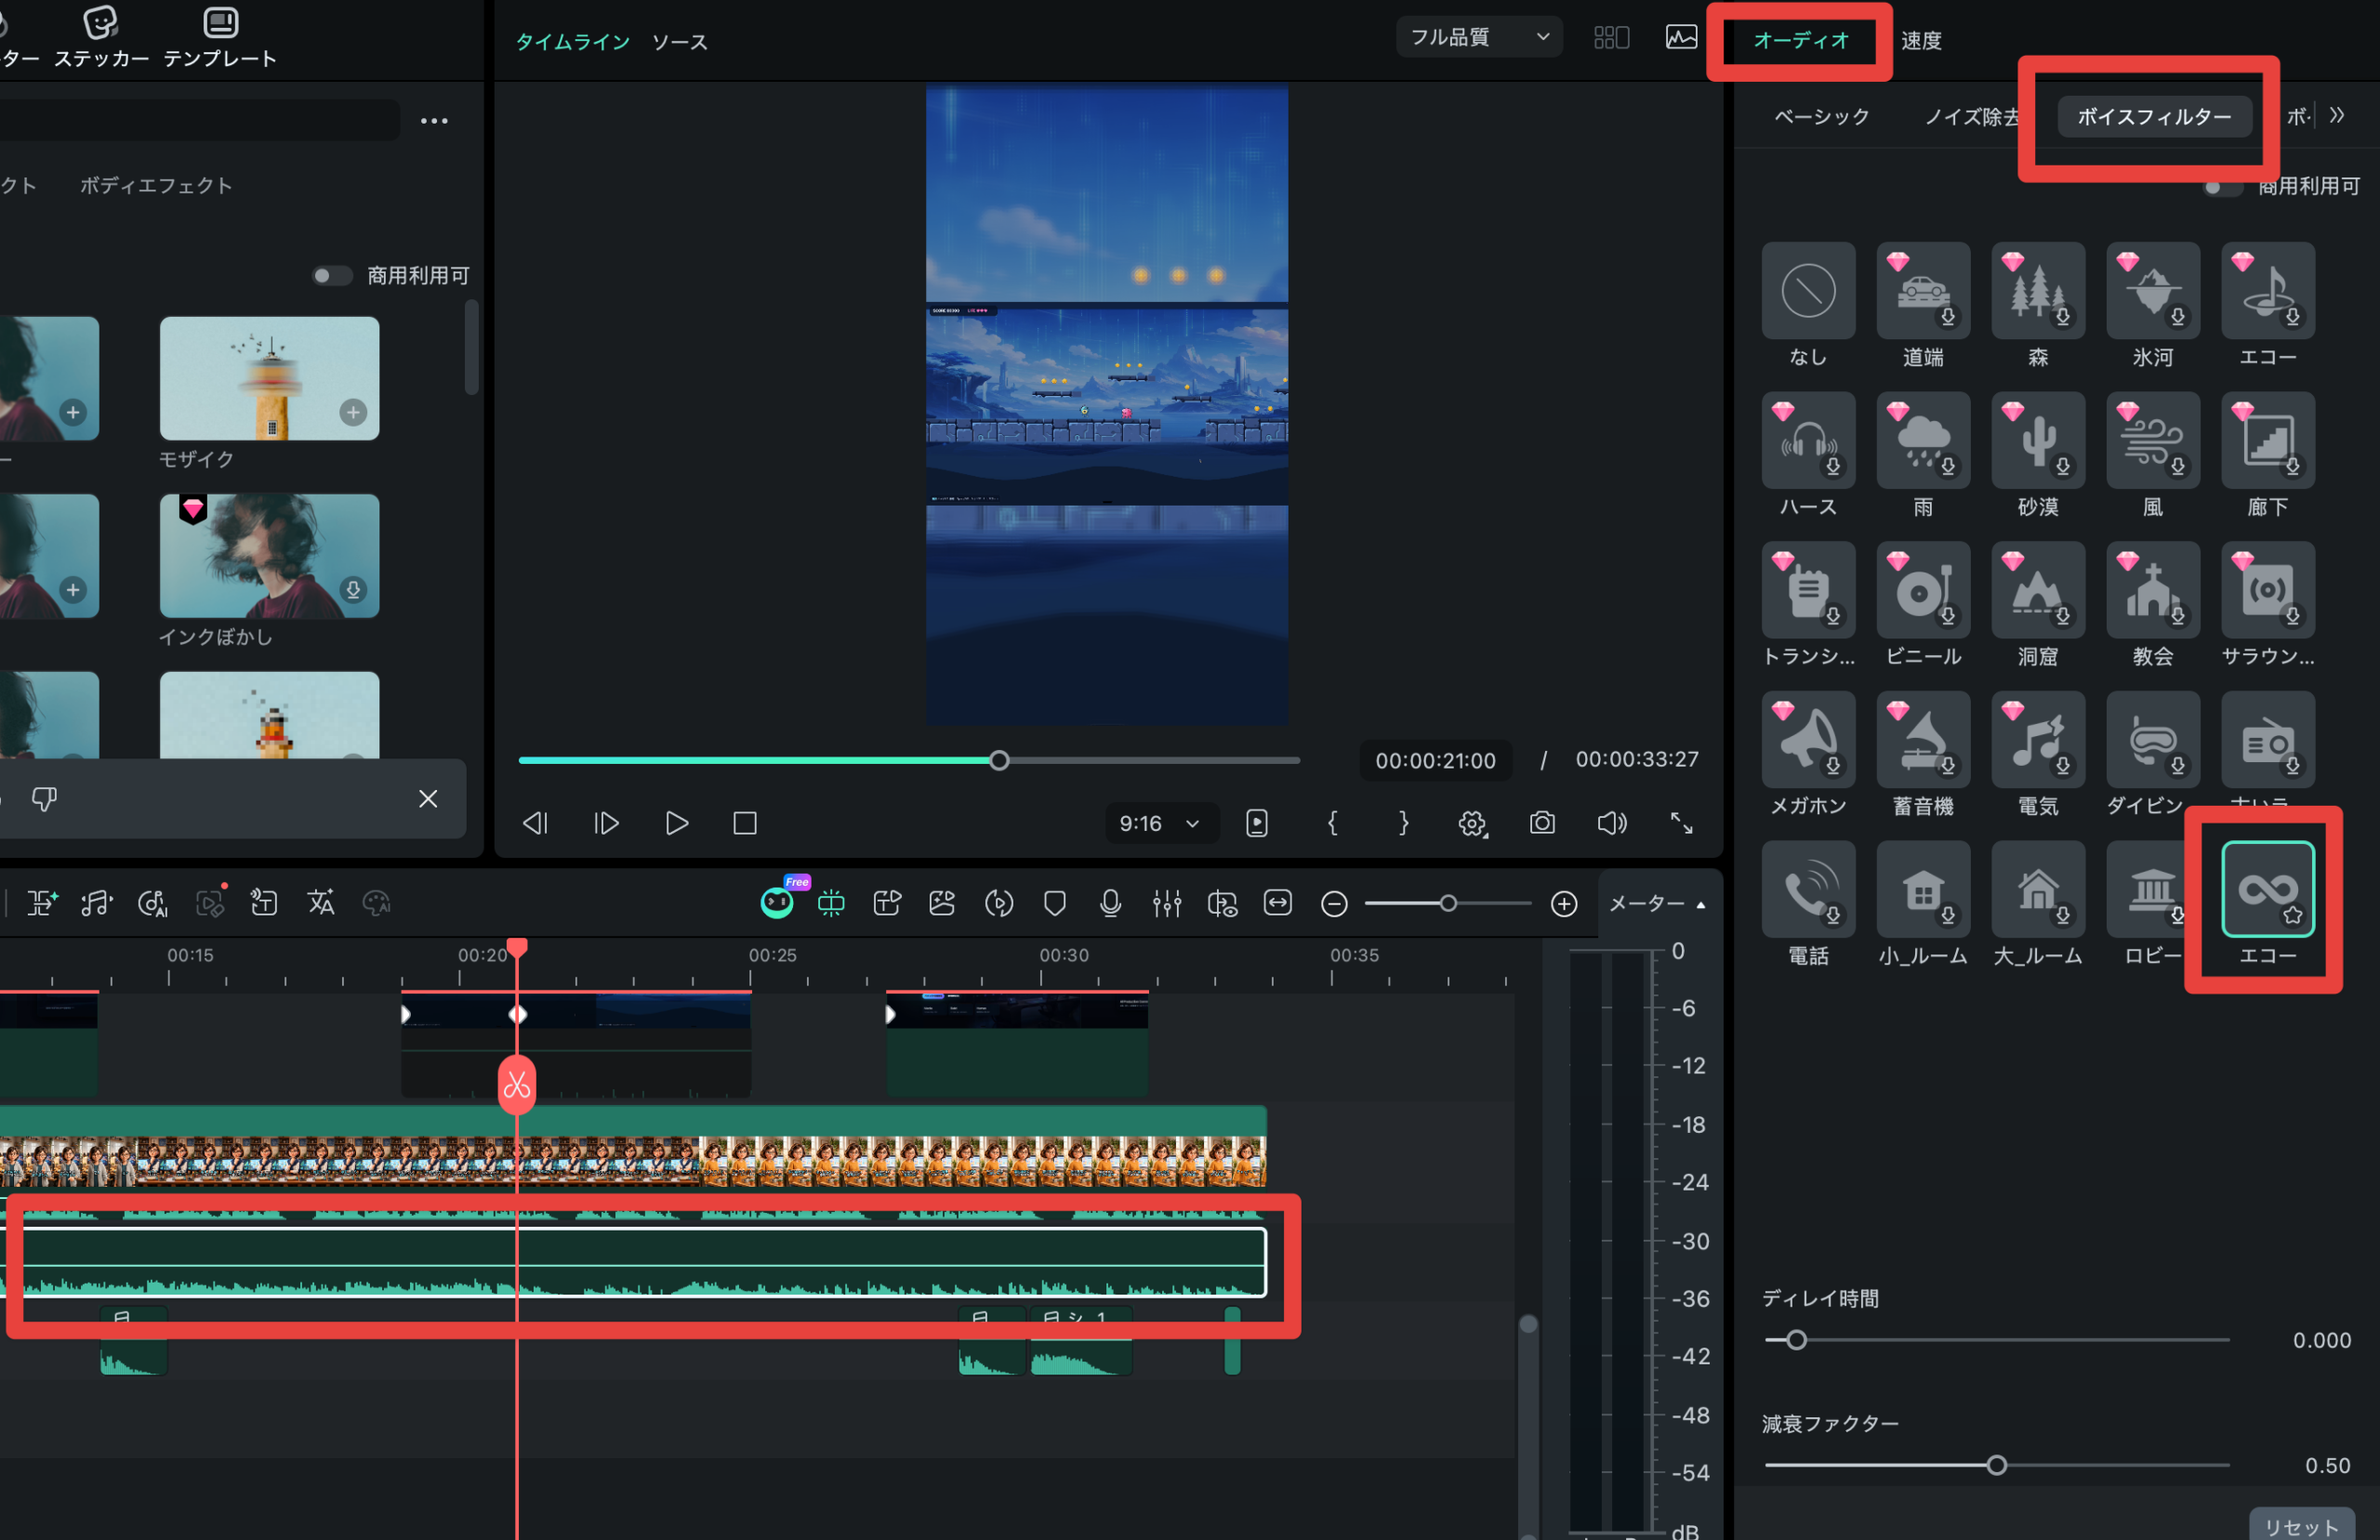
Task: Select the 洞窟 cave voice filter
Action: pyautogui.click(x=2037, y=590)
